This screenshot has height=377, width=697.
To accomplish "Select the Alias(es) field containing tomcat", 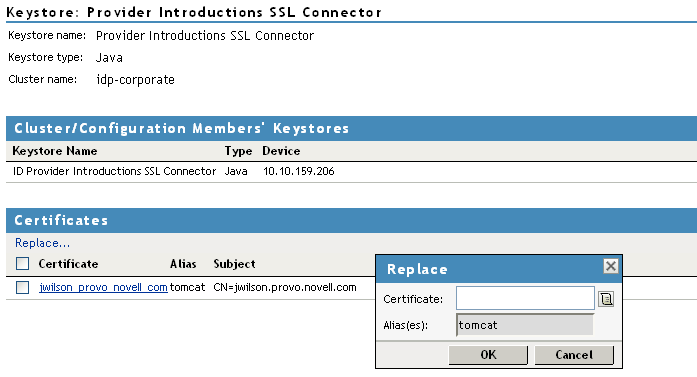I will (525, 325).
